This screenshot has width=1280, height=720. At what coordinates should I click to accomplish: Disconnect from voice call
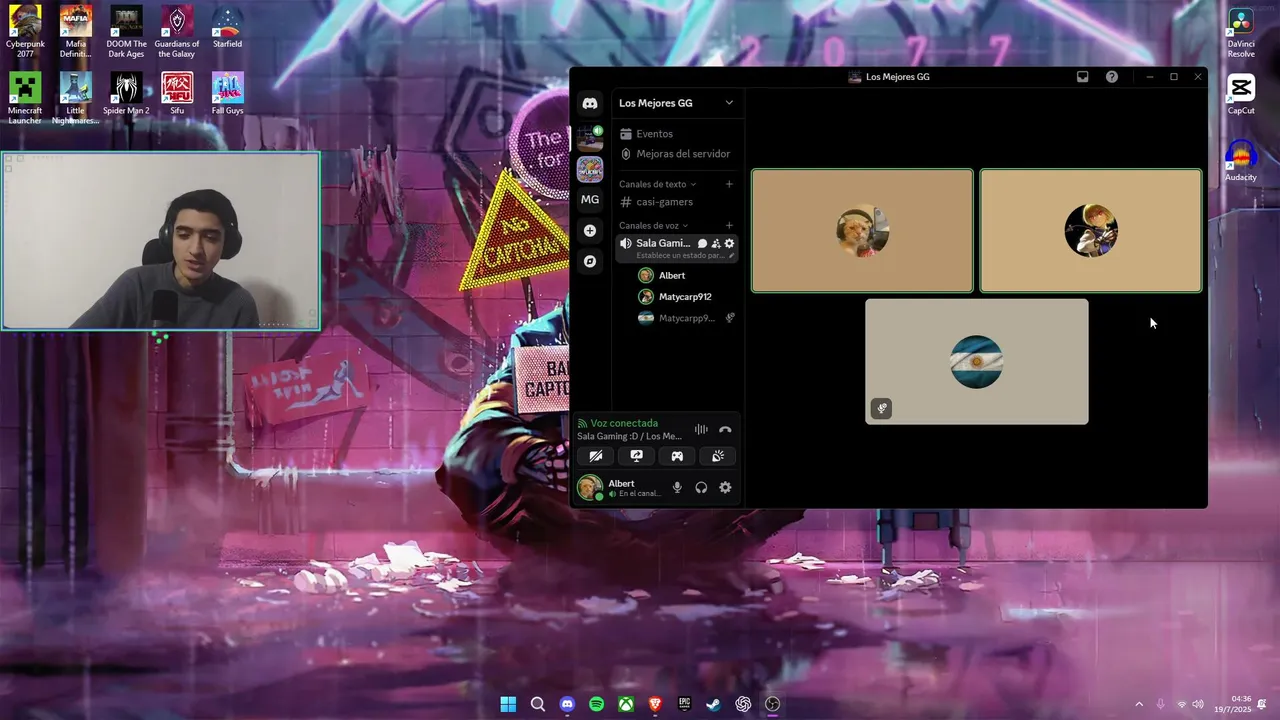pos(725,429)
